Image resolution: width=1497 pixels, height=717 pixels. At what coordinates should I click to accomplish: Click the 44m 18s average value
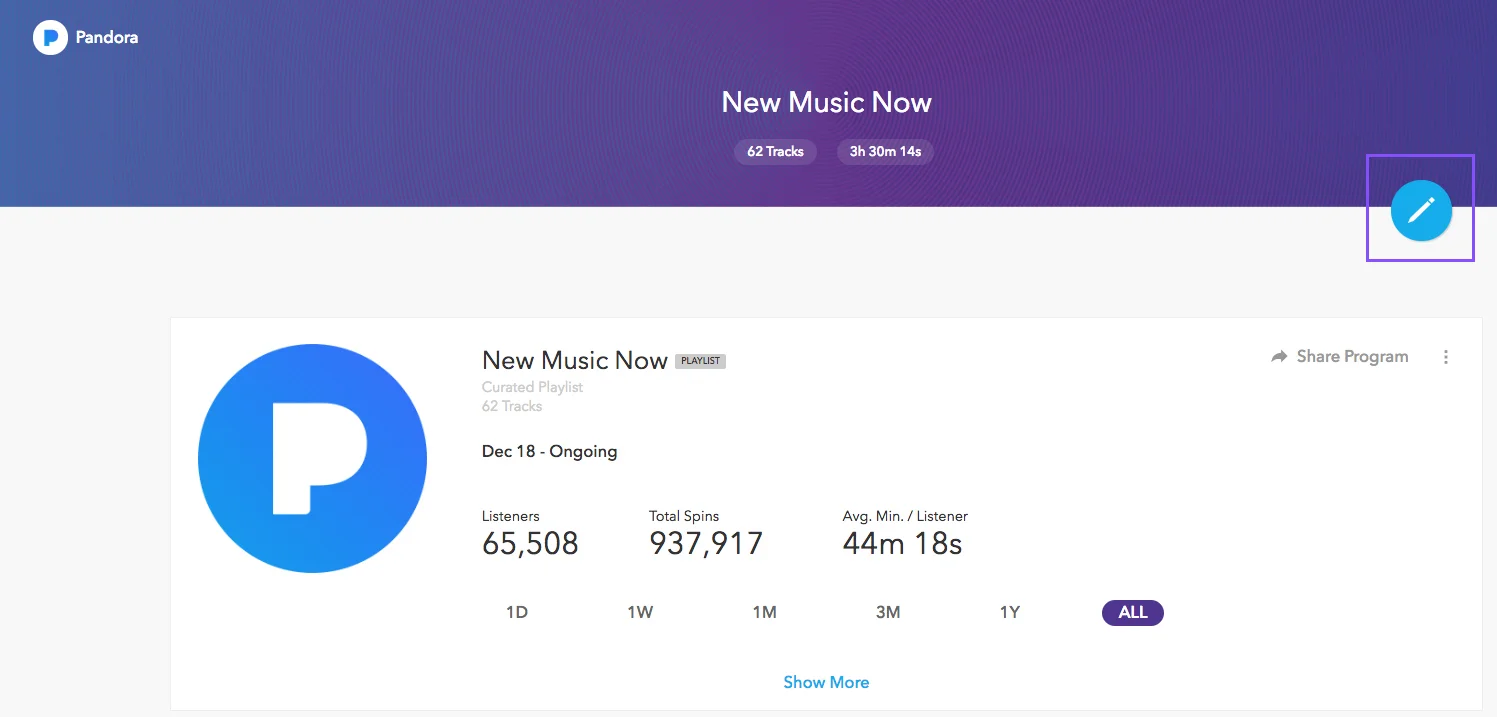903,543
